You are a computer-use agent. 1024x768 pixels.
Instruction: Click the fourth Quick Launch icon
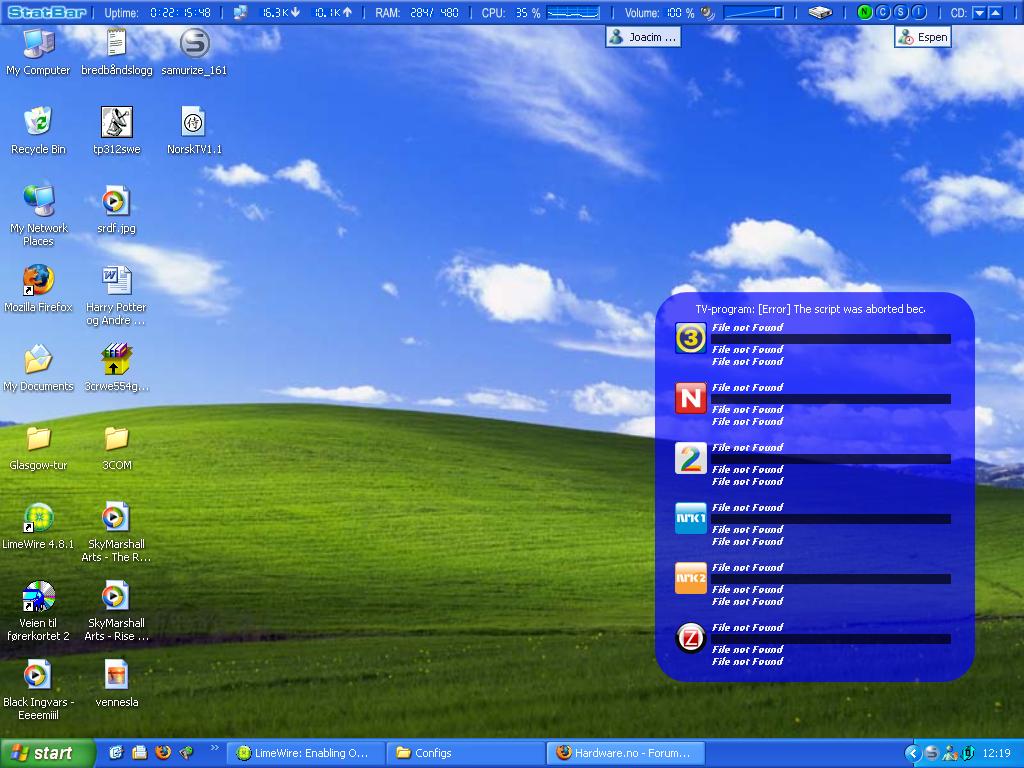click(186, 753)
